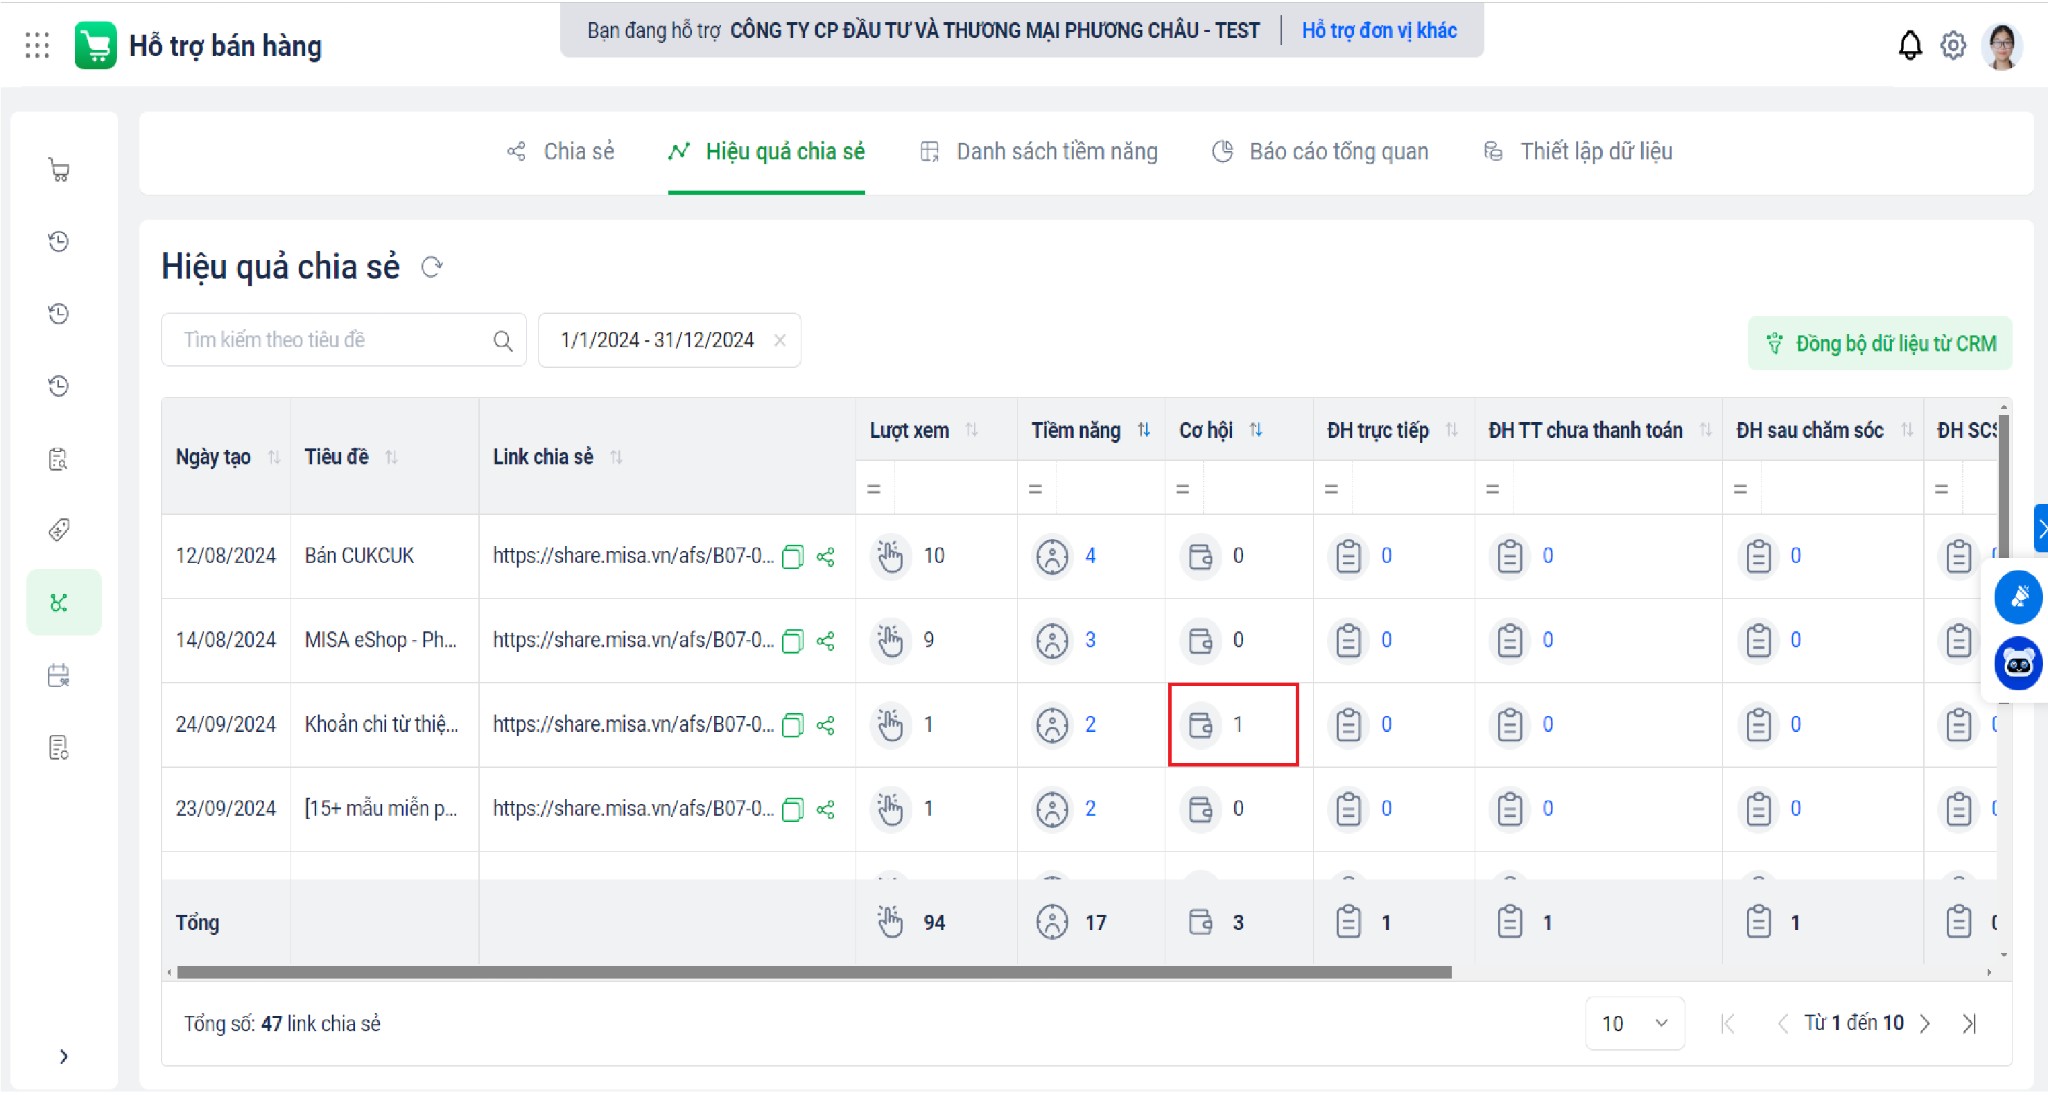Click the notification bell icon
Screen dimensions: 2048x1095
click(x=1909, y=45)
